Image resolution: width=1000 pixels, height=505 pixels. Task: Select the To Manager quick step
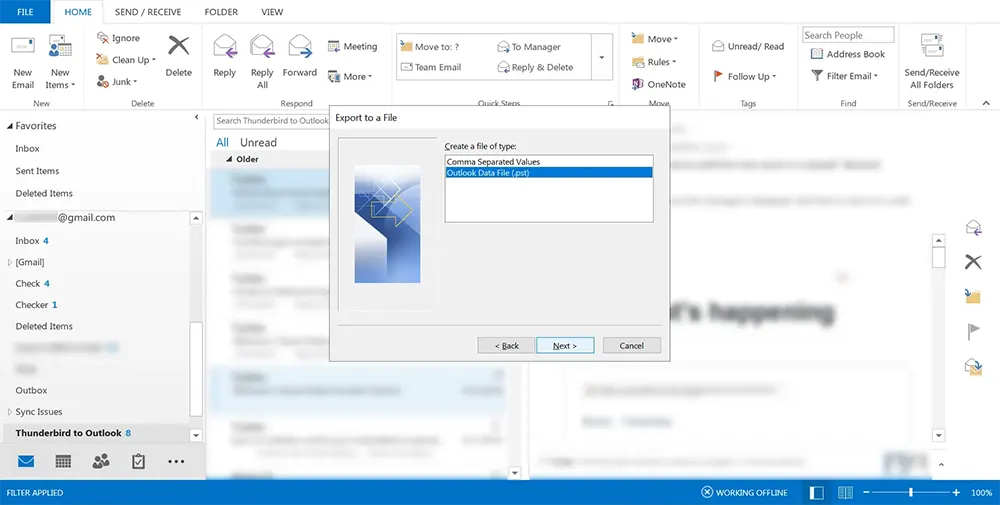pyautogui.click(x=529, y=47)
